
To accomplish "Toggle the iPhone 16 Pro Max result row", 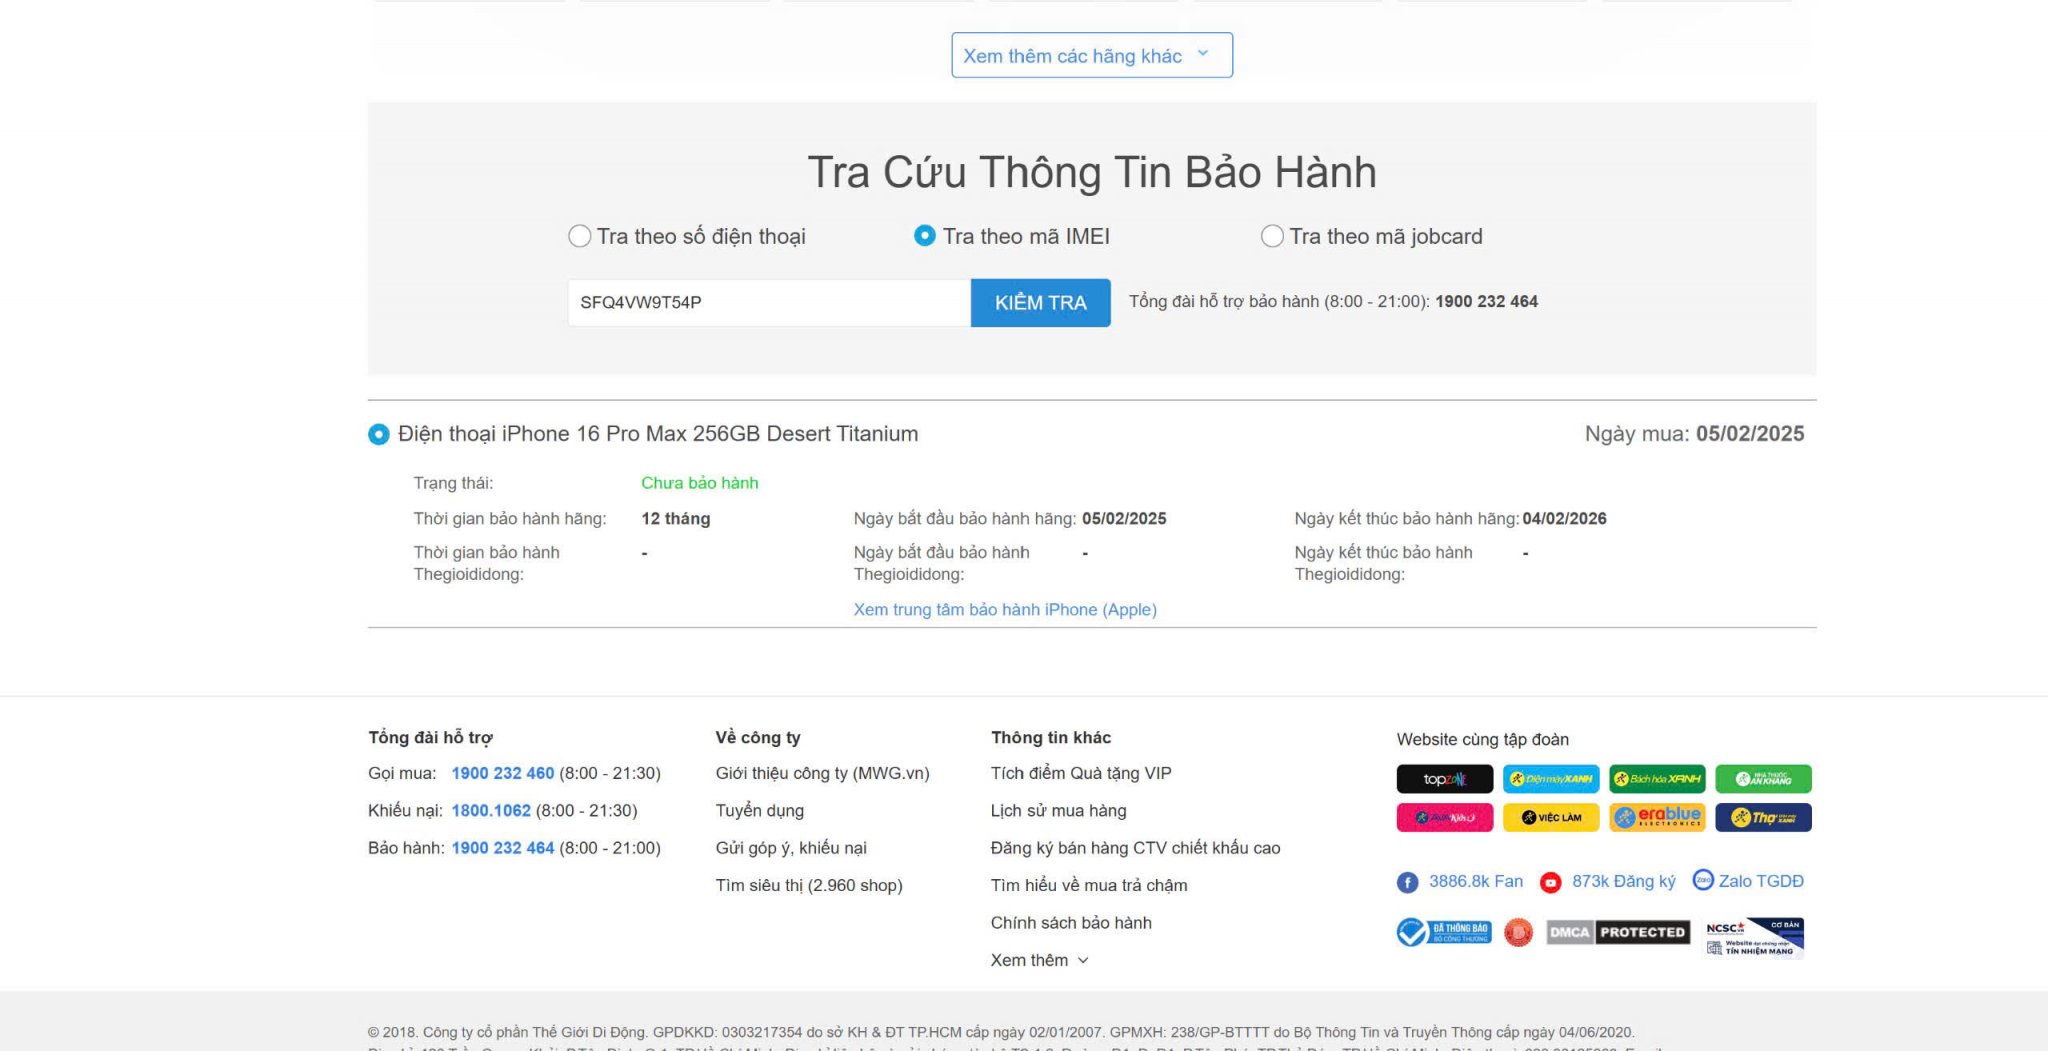I will pyautogui.click(x=379, y=434).
